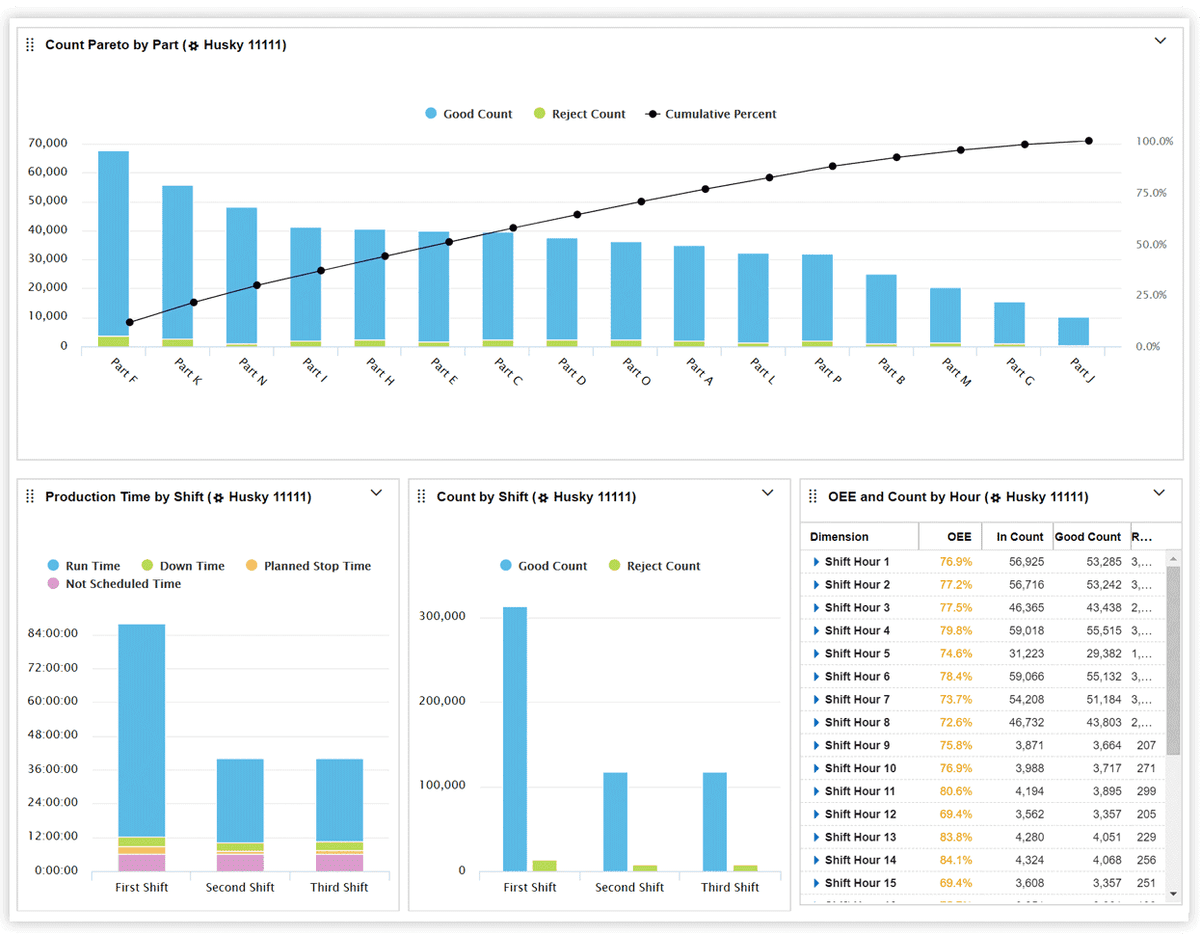Screen dimensions: 1200x935
Task: Open Count Pareto by Part panel menu chevron
Action: (1160, 41)
